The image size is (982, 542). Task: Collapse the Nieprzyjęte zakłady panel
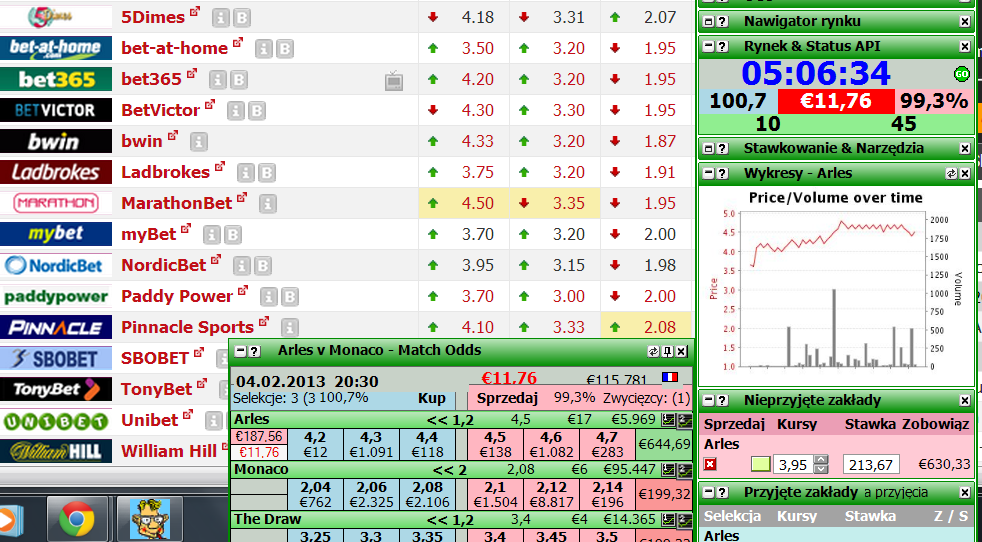pos(709,400)
